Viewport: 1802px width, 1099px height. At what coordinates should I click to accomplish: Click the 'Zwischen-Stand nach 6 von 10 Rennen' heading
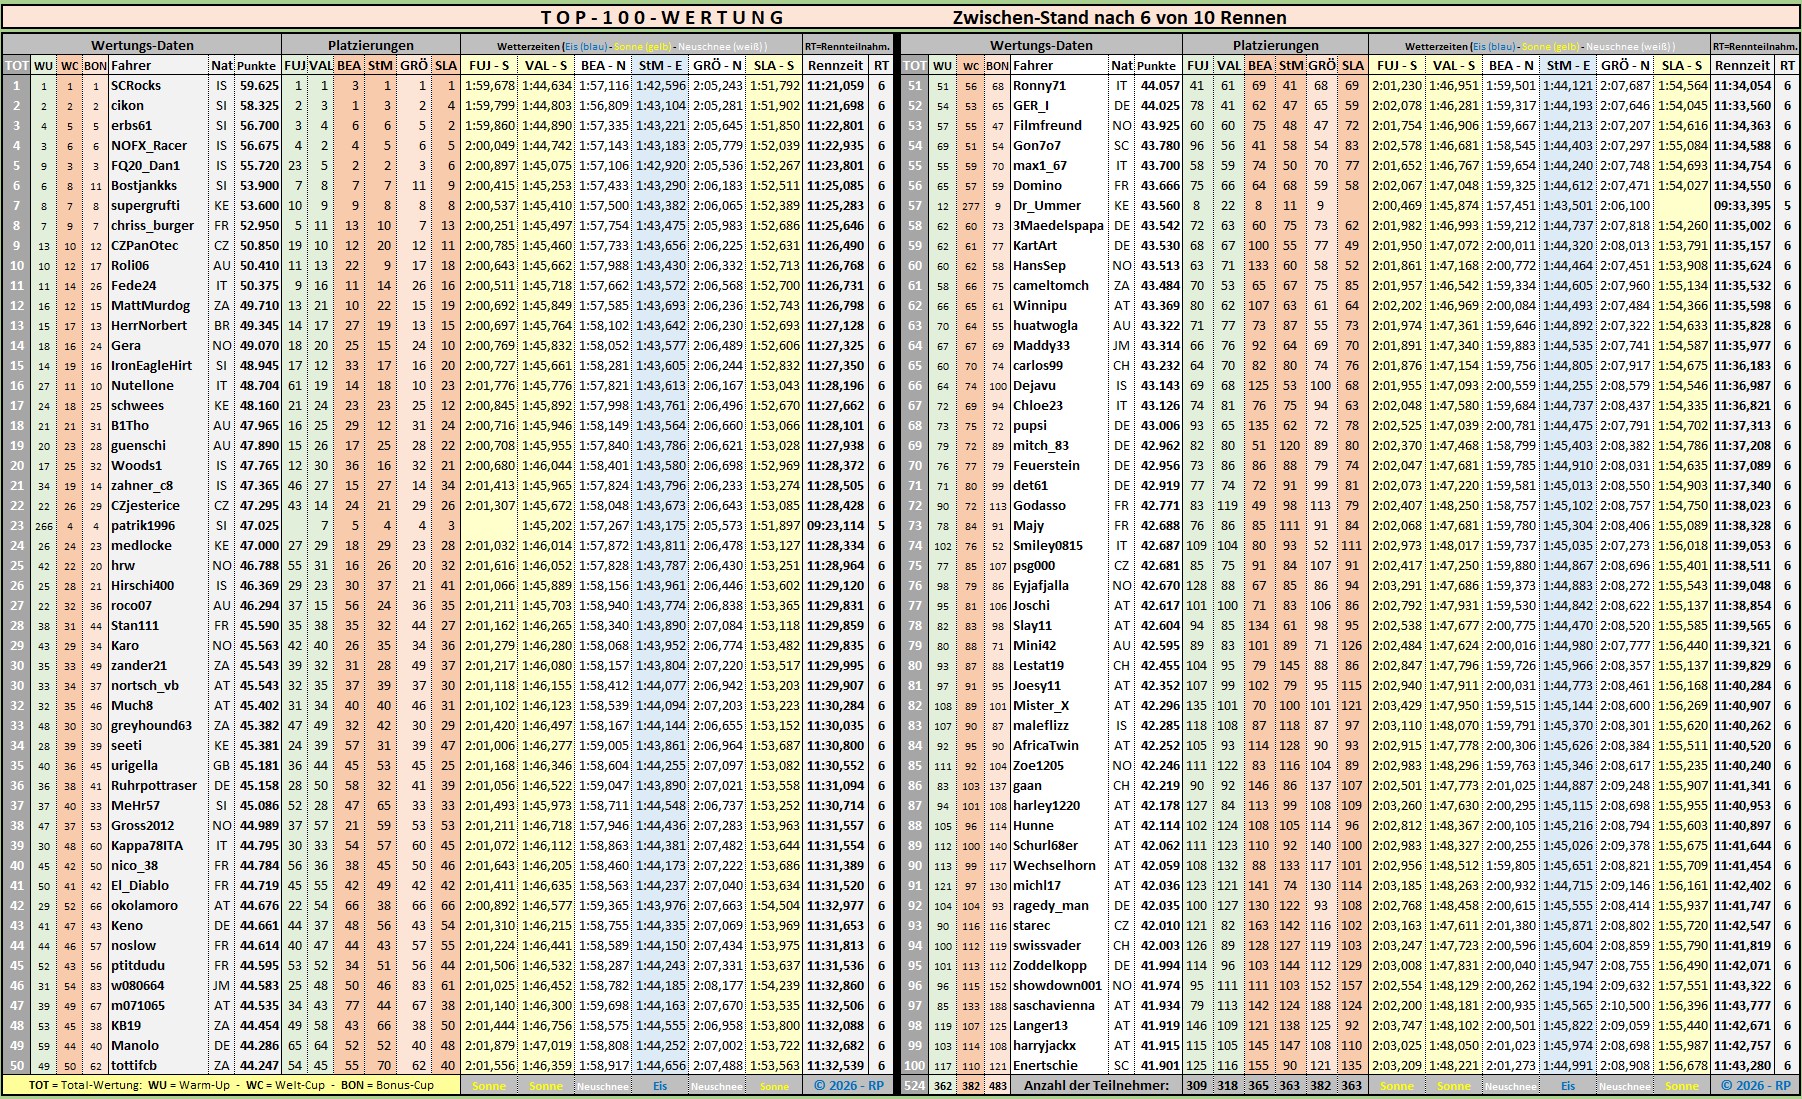(x=1119, y=17)
